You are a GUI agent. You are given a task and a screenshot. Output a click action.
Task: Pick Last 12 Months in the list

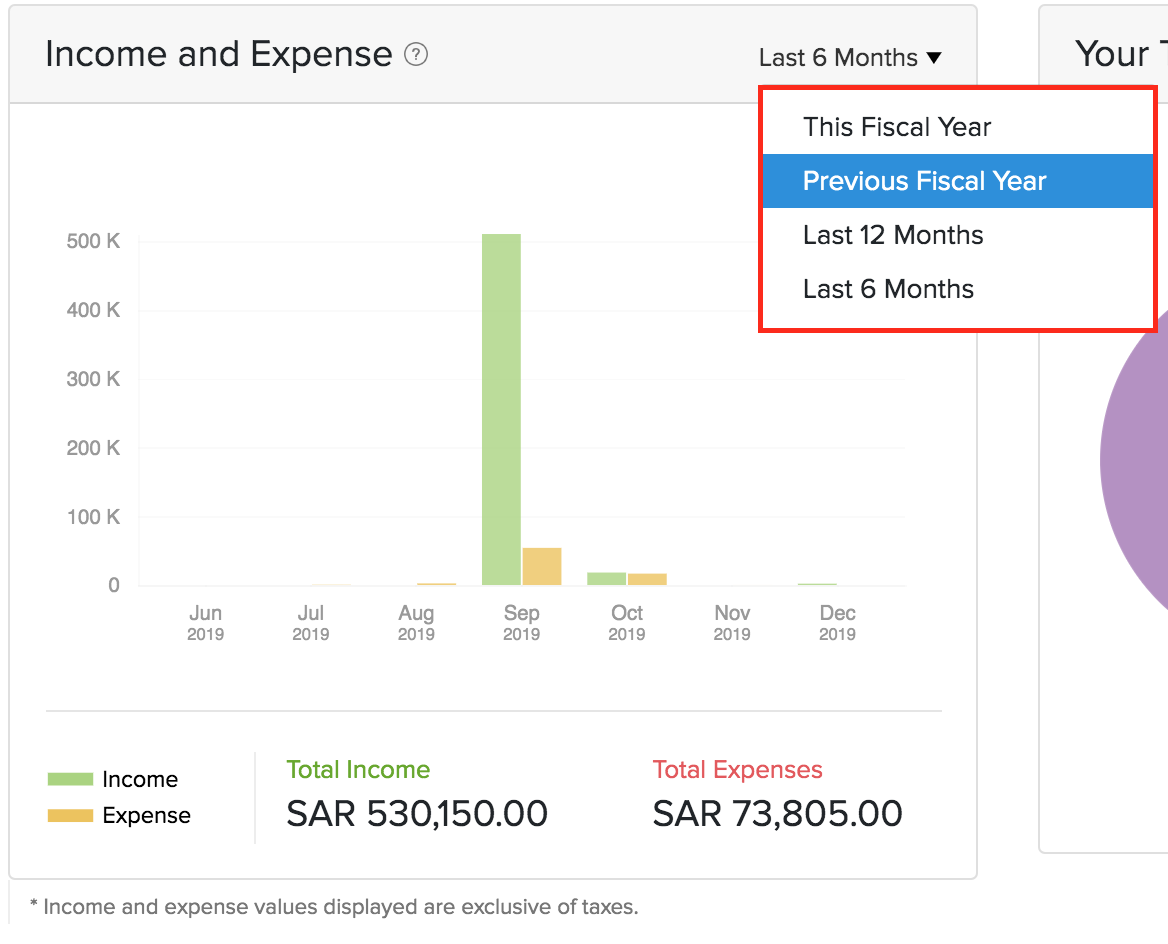(892, 235)
